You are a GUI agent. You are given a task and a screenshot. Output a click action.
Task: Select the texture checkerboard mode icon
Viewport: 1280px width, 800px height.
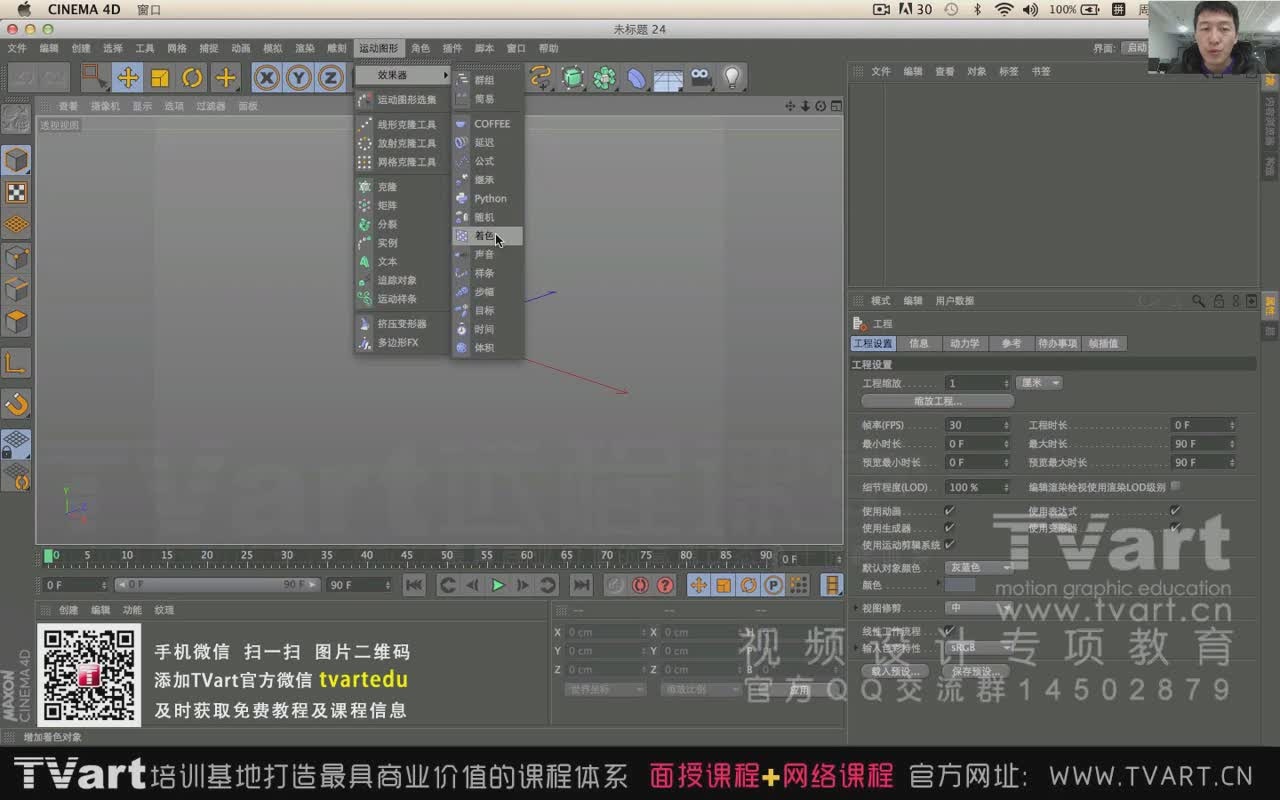(x=16, y=193)
